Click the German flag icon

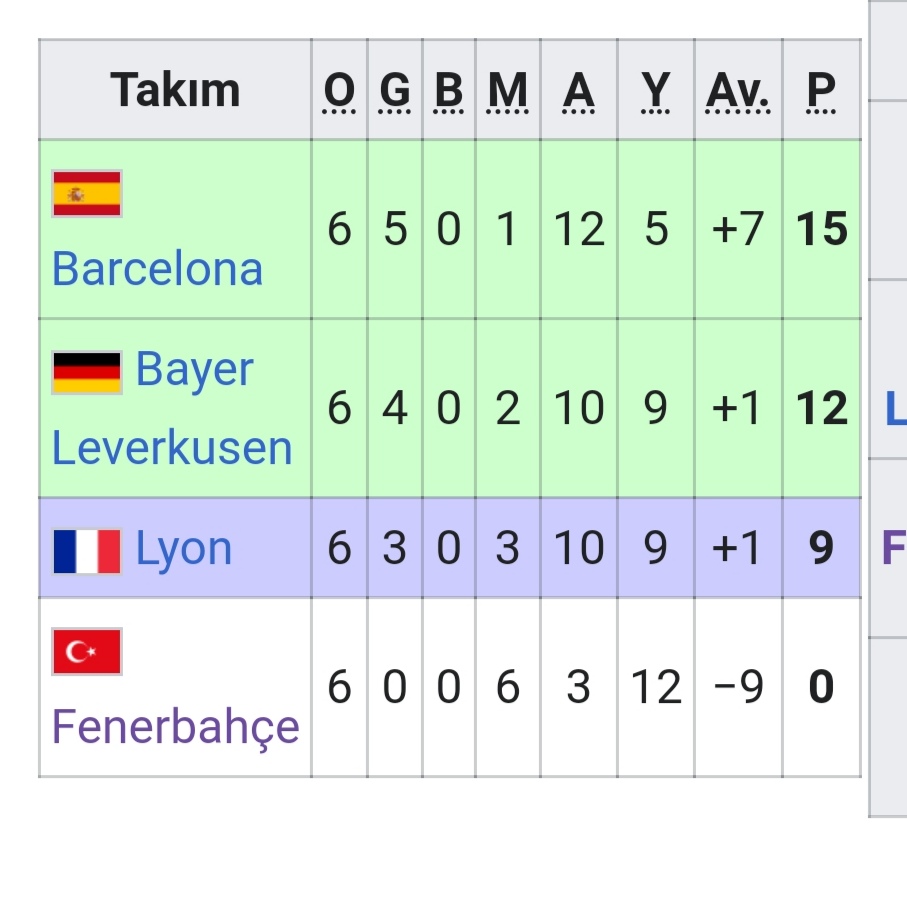pos(87,373)
